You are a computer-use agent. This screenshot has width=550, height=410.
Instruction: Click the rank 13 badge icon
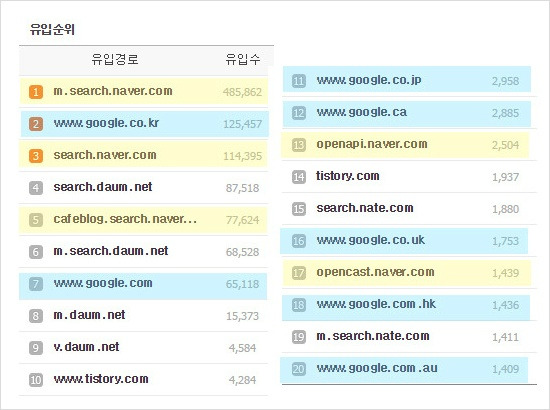click(x=299, y=145)
